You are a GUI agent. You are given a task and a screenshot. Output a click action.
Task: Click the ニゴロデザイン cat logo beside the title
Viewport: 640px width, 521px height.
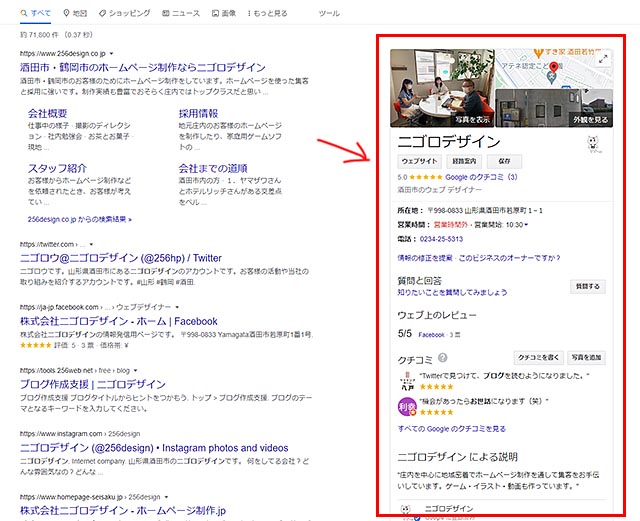pos(593,144)
